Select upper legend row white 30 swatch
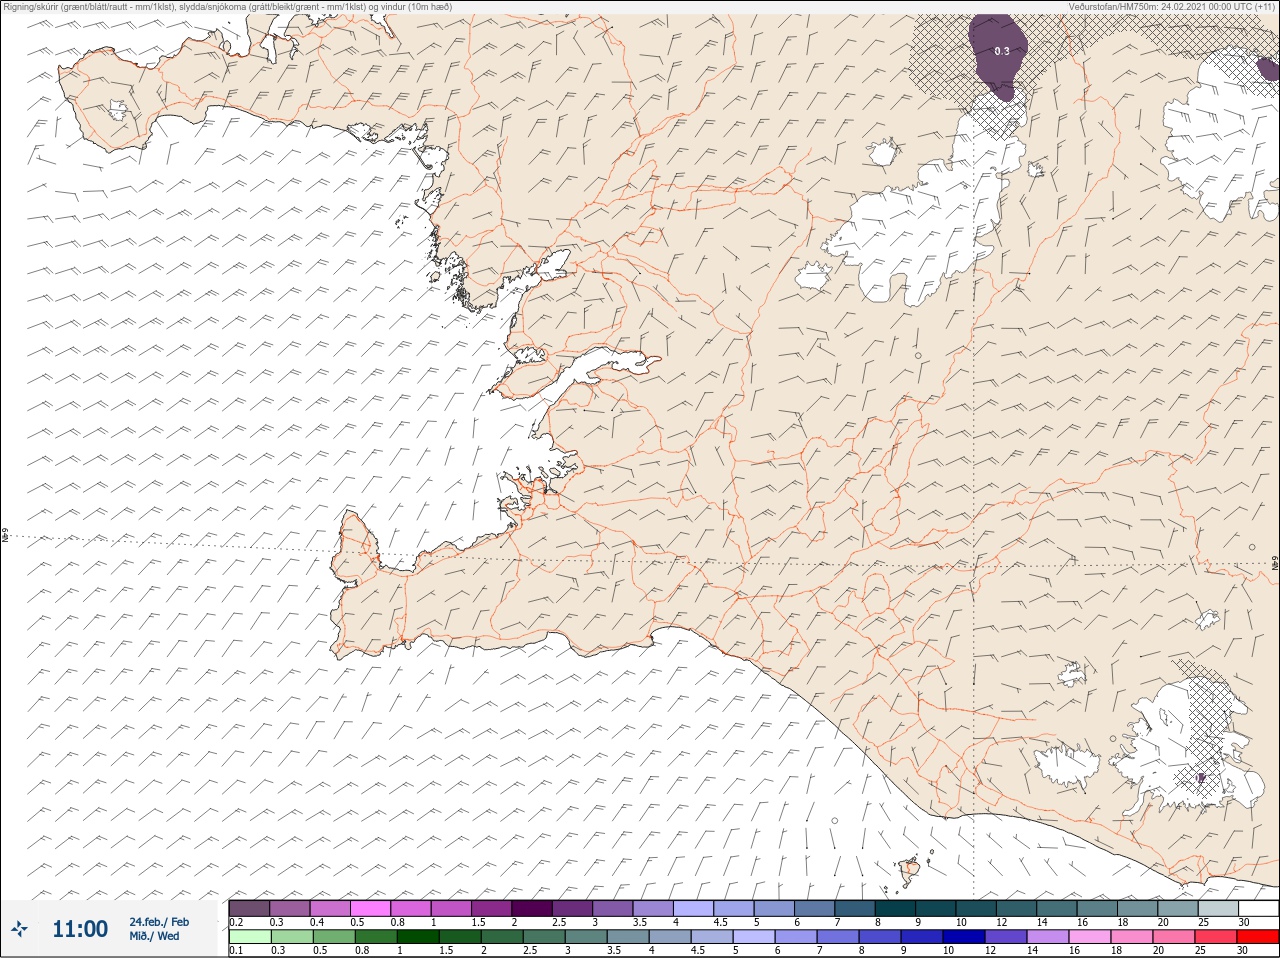Screen dimensions: 1280x958 click(1258, 908)
